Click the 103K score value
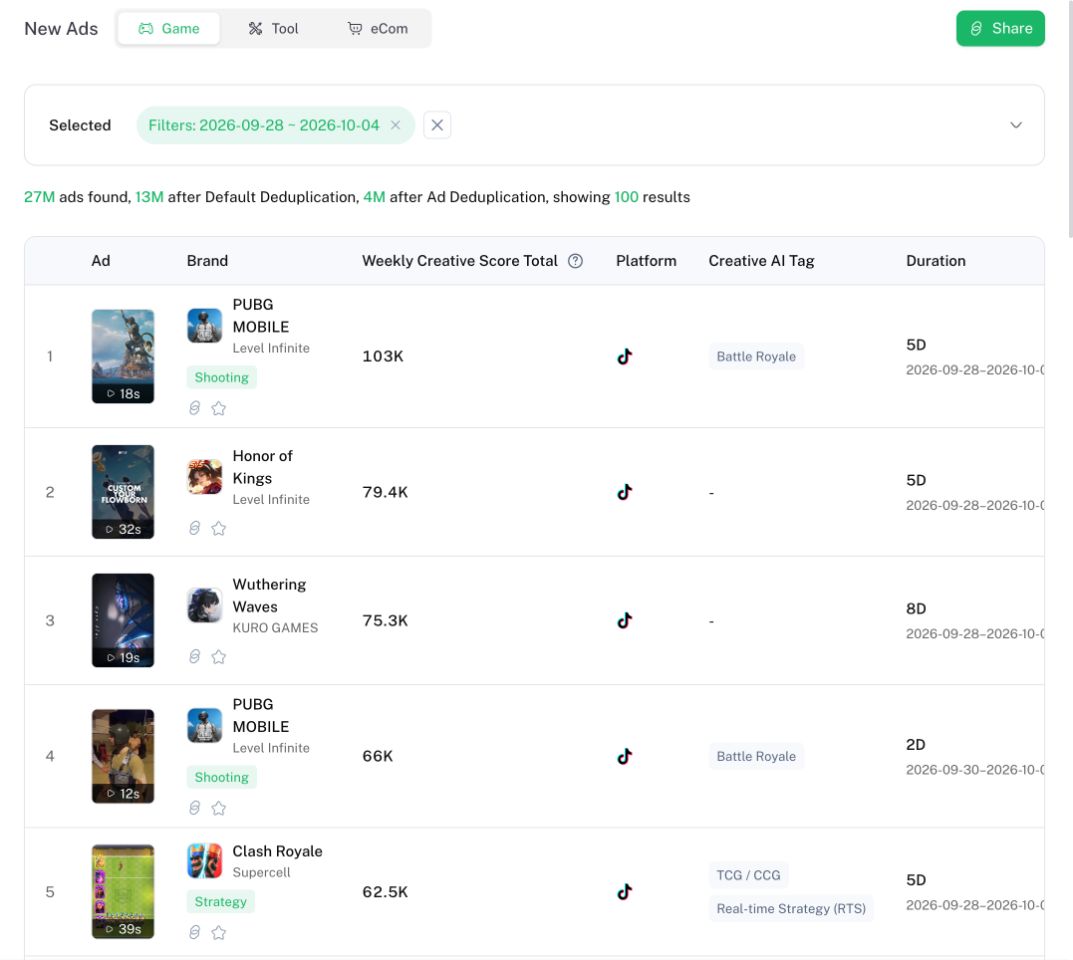1073x960 pixels. click(x=383, y=356)
